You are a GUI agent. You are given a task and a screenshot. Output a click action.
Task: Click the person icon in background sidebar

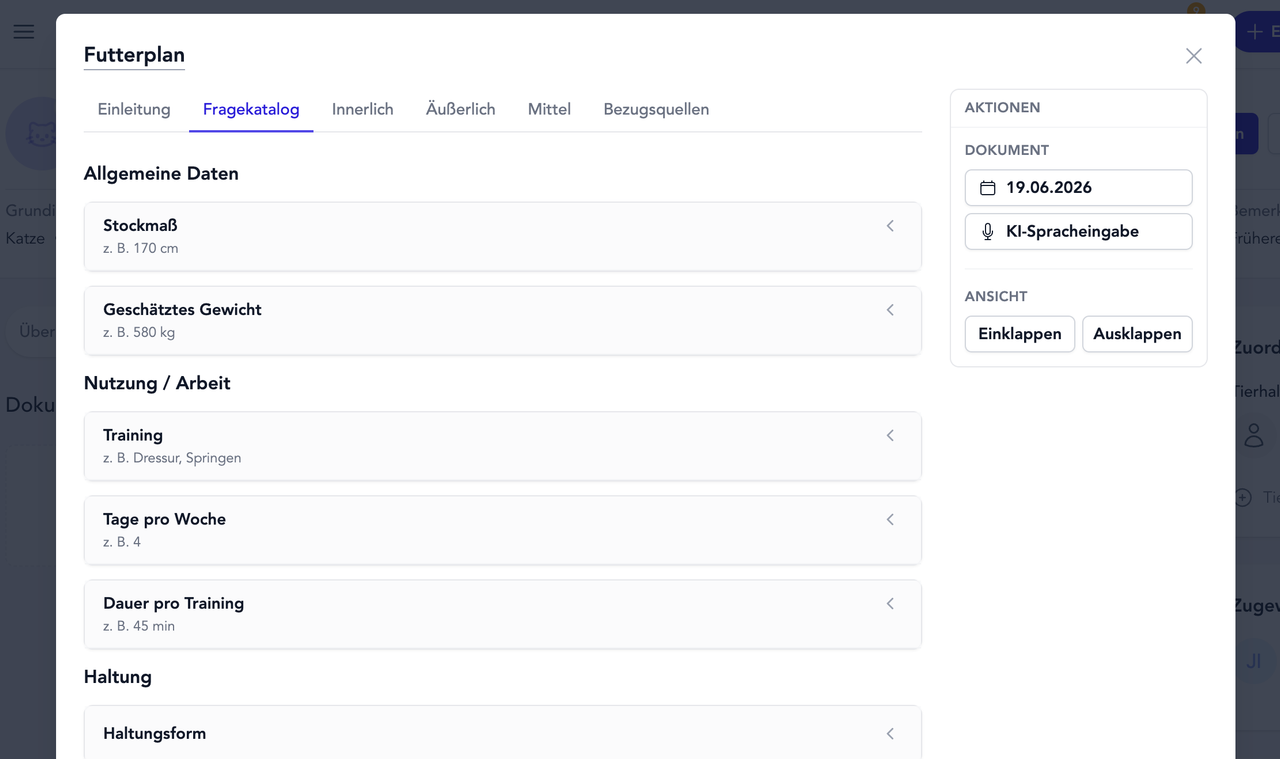pos(1253,435)
